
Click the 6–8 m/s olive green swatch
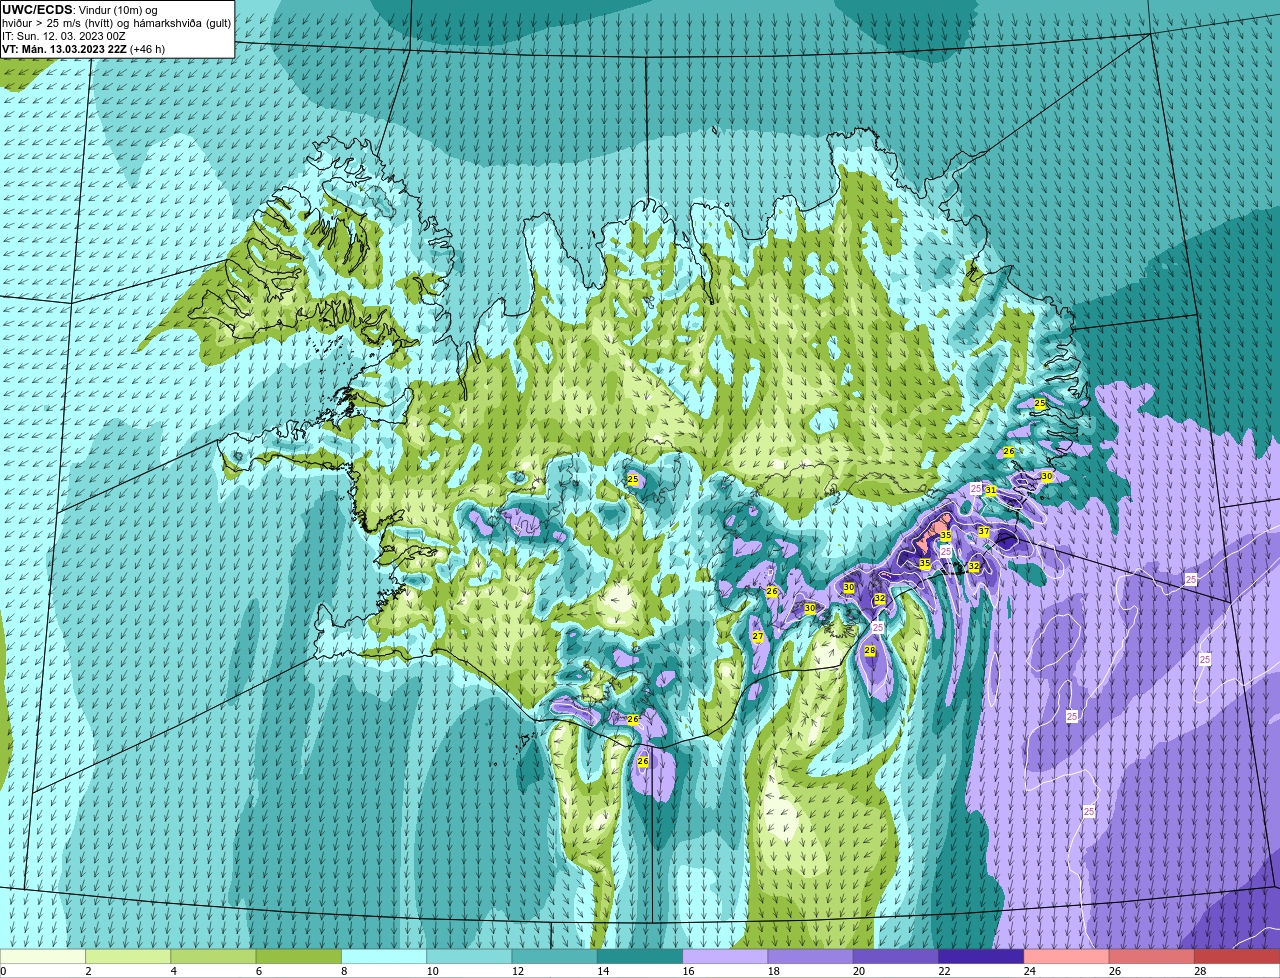[x=299, y=956]
